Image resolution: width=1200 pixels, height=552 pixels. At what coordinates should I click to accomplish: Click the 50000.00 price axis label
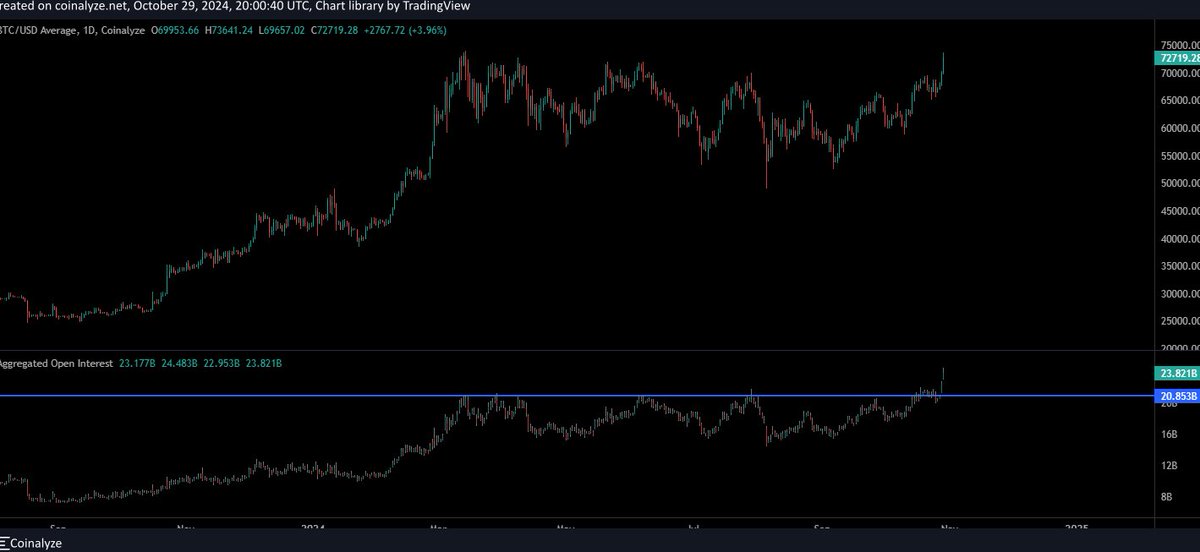point(1180,184)
